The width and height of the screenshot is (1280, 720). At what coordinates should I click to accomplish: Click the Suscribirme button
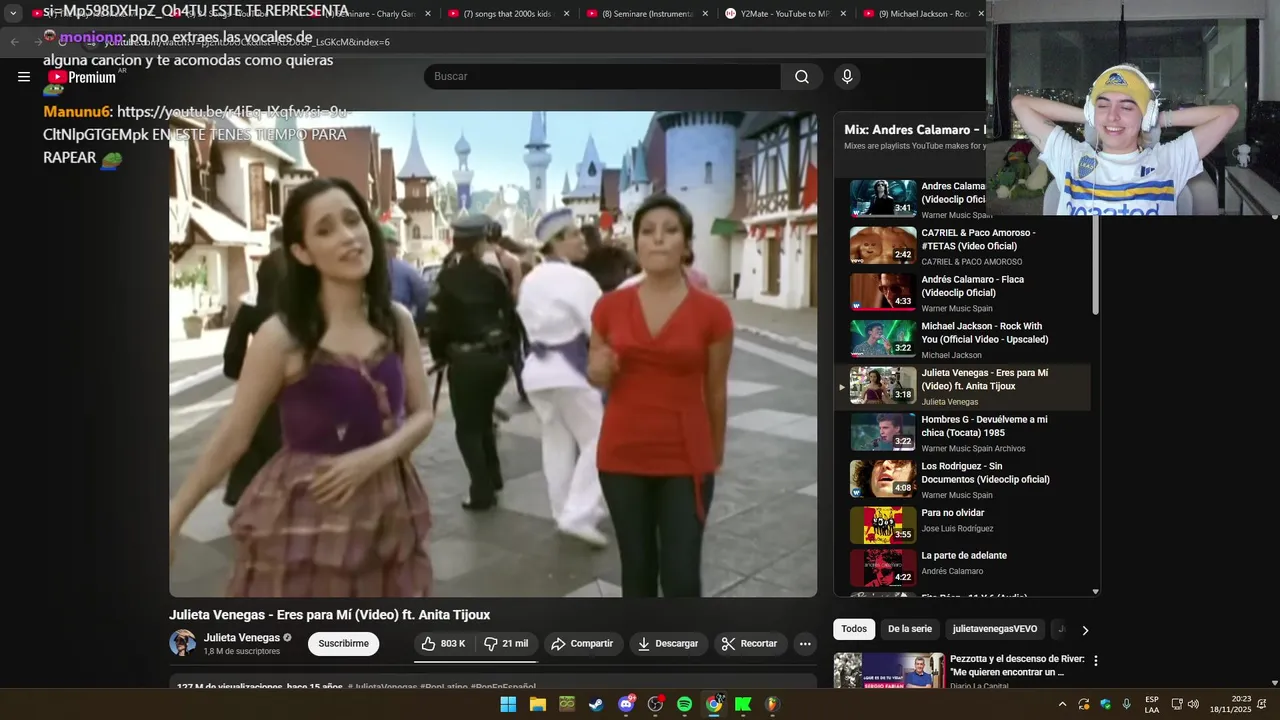click(x=343, y=644)
